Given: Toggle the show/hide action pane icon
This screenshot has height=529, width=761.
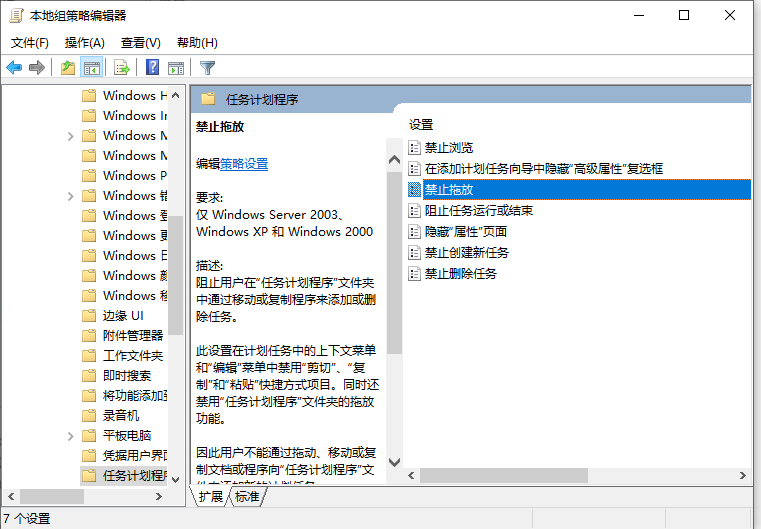Looking at the screenshot, I should click(x=176, y=68).
